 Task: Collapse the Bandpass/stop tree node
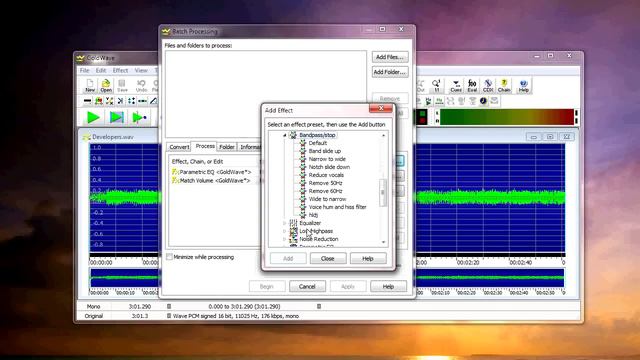(x=284, y=135)
